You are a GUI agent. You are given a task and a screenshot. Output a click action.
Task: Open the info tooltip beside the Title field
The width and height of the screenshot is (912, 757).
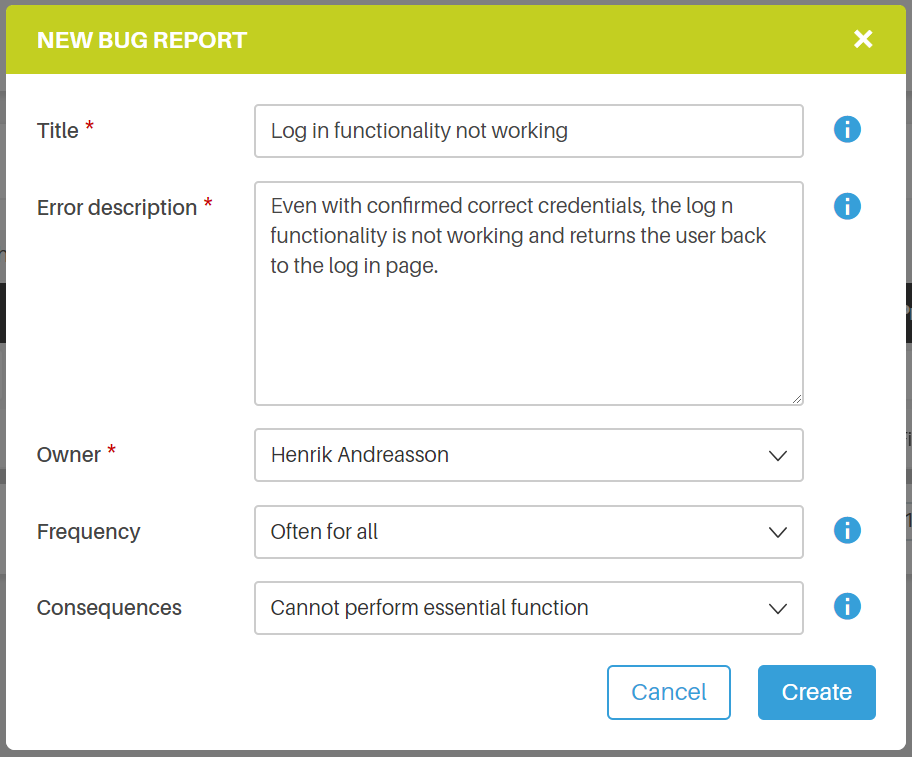(847, 129)
